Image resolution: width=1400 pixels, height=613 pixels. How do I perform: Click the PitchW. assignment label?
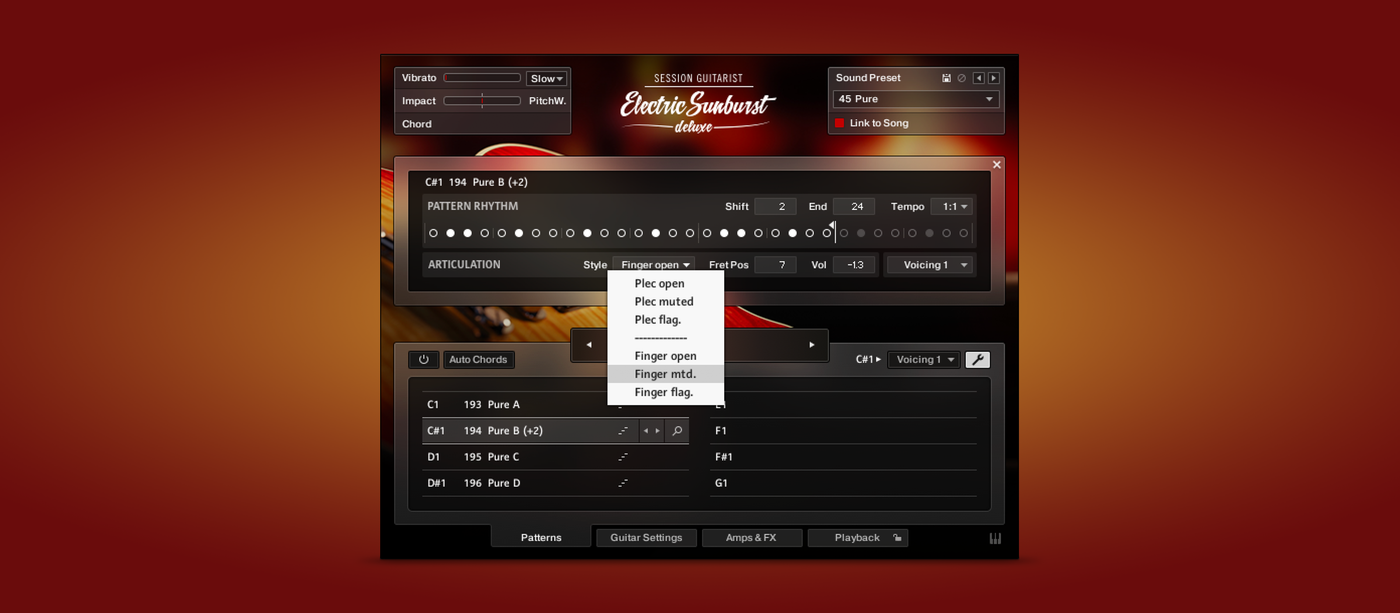pyautogui.click(x=547, y=101)
